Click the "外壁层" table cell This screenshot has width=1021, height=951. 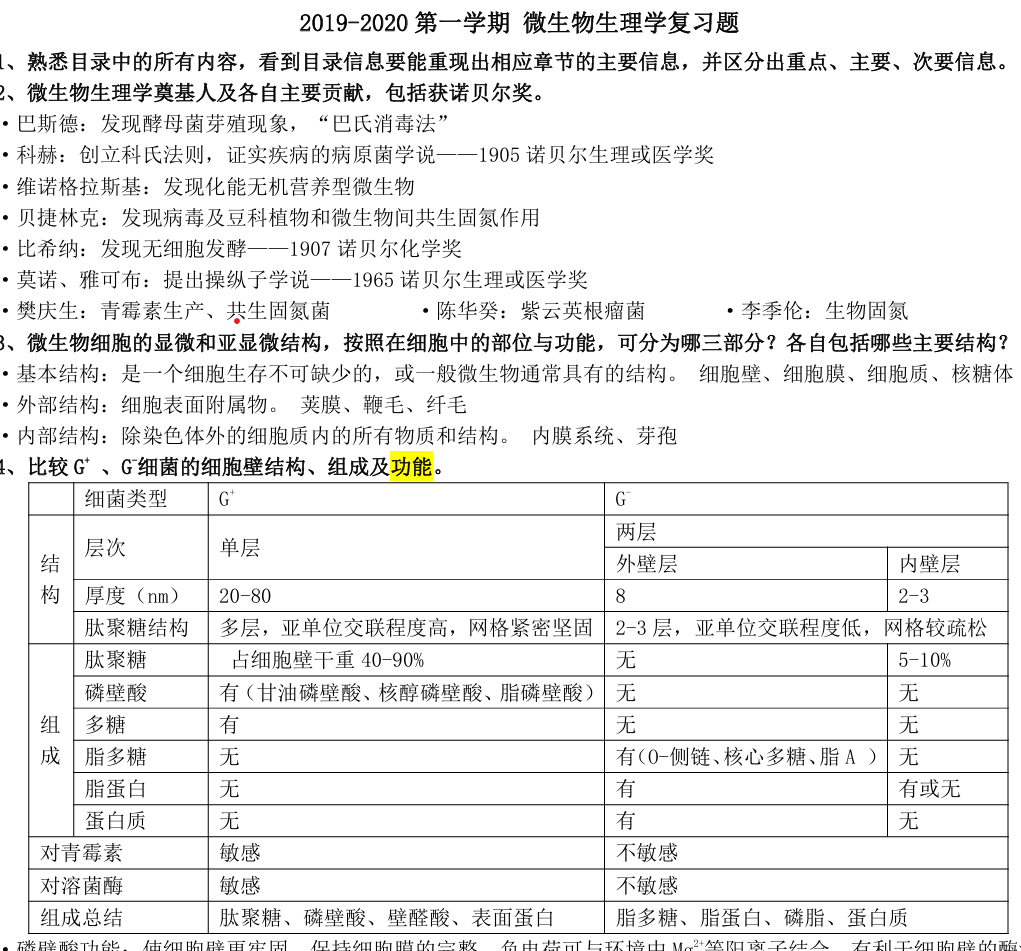coord(647,564)
